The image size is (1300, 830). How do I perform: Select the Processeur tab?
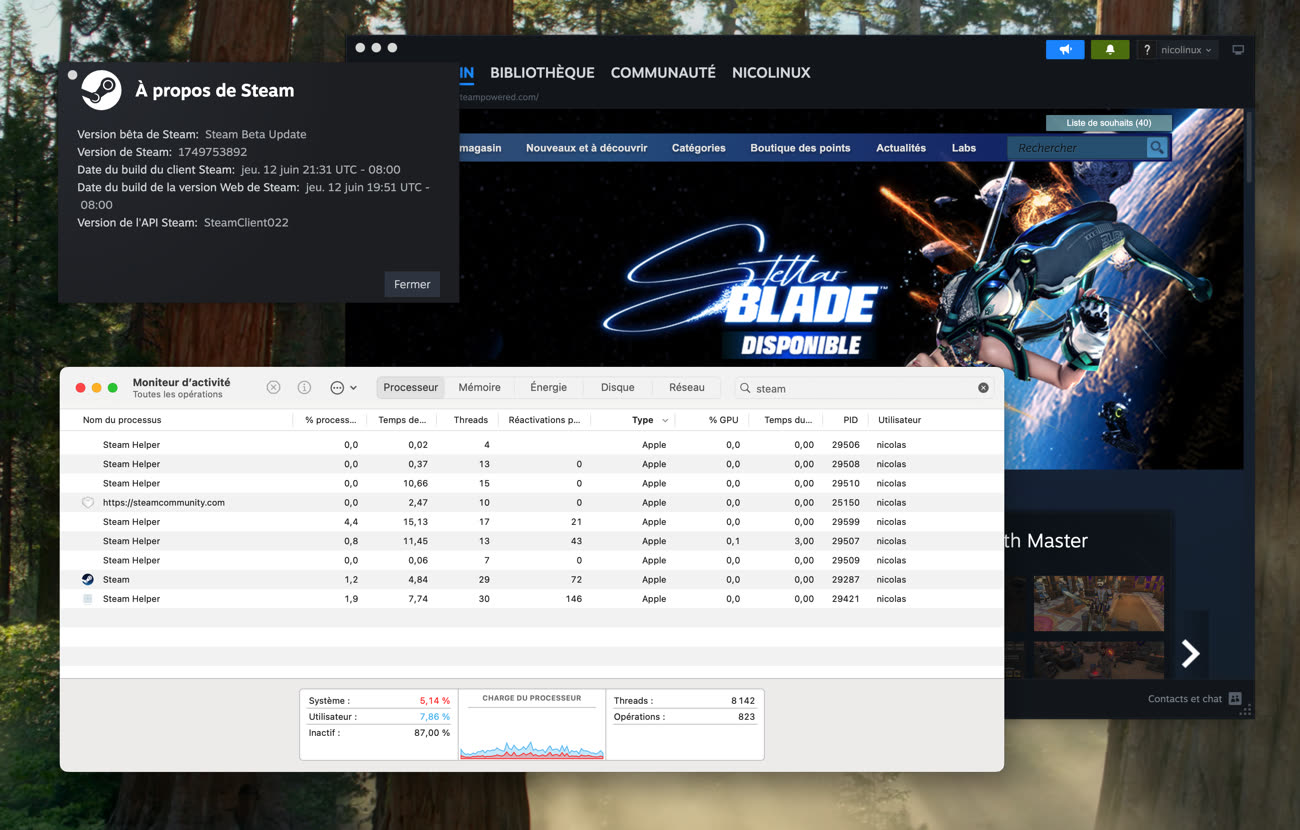[x=411, y=387]
